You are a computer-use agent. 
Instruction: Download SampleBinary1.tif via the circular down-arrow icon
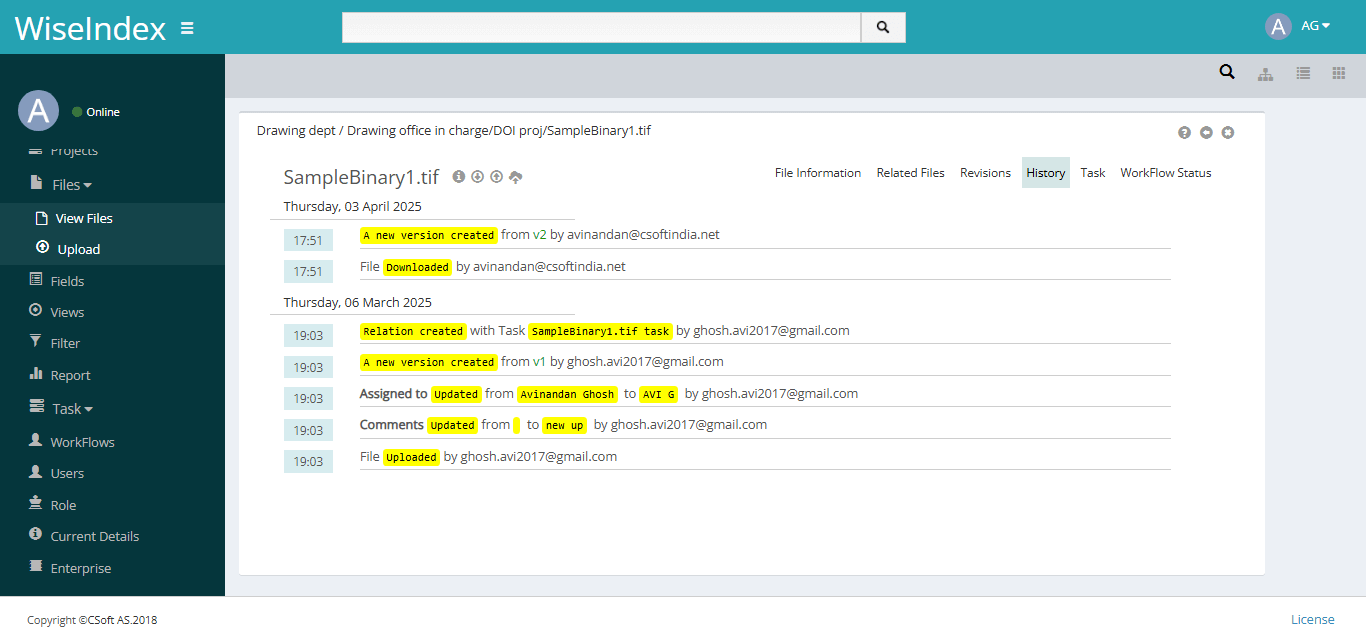tap(478, 176)
